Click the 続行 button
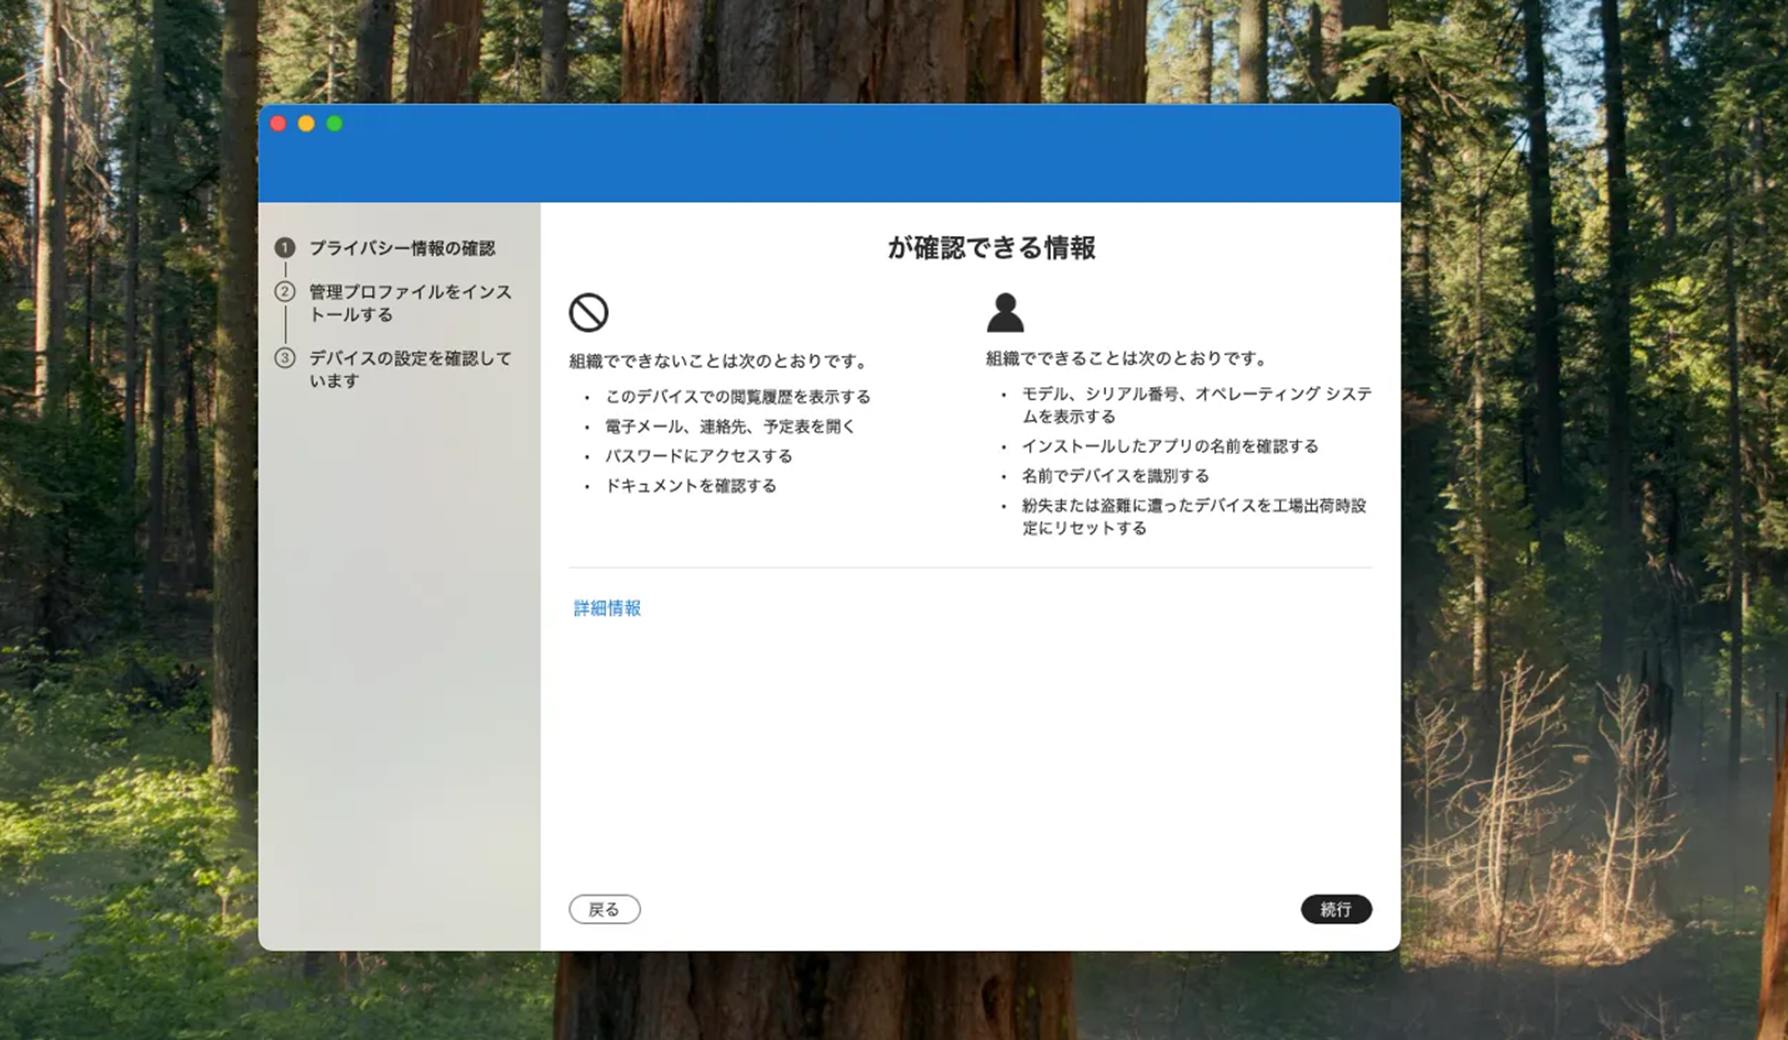Image resolution: width=1788 pixels, height=1040 pixels. (1336, 909)
